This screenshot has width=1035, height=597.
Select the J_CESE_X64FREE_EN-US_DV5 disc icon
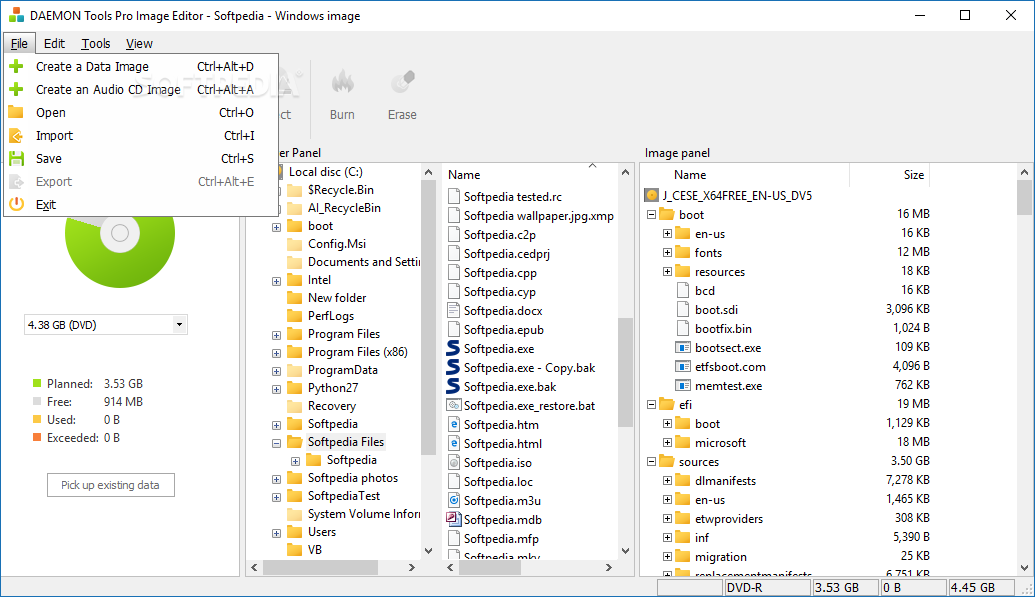tap(651, 195)
